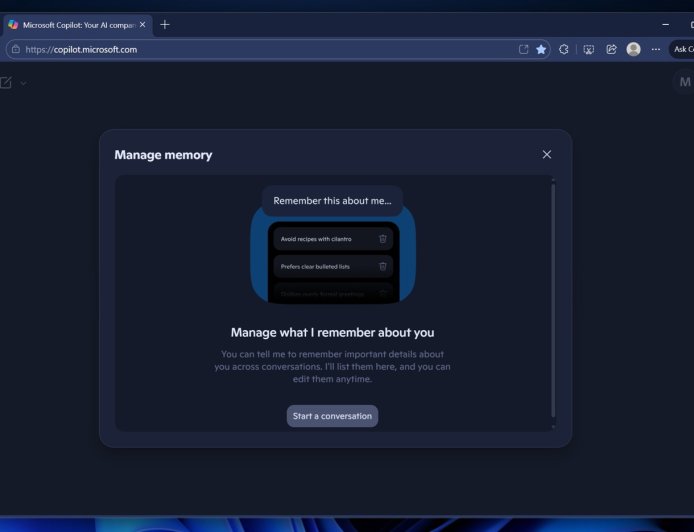This screenshot has width=694, height=532.
Task: Open the browser three-dots settings menu
Action: 655,49
